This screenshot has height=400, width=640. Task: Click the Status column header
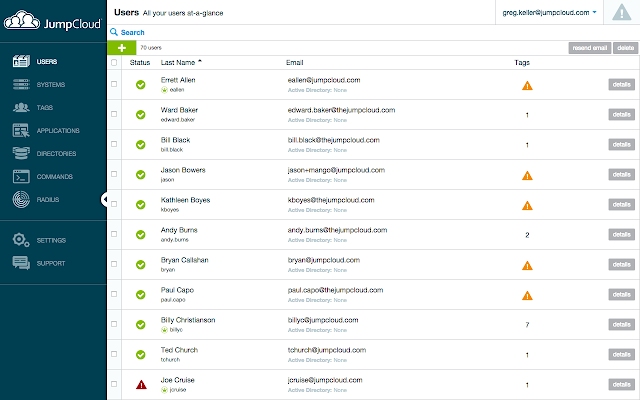point(140,62)
